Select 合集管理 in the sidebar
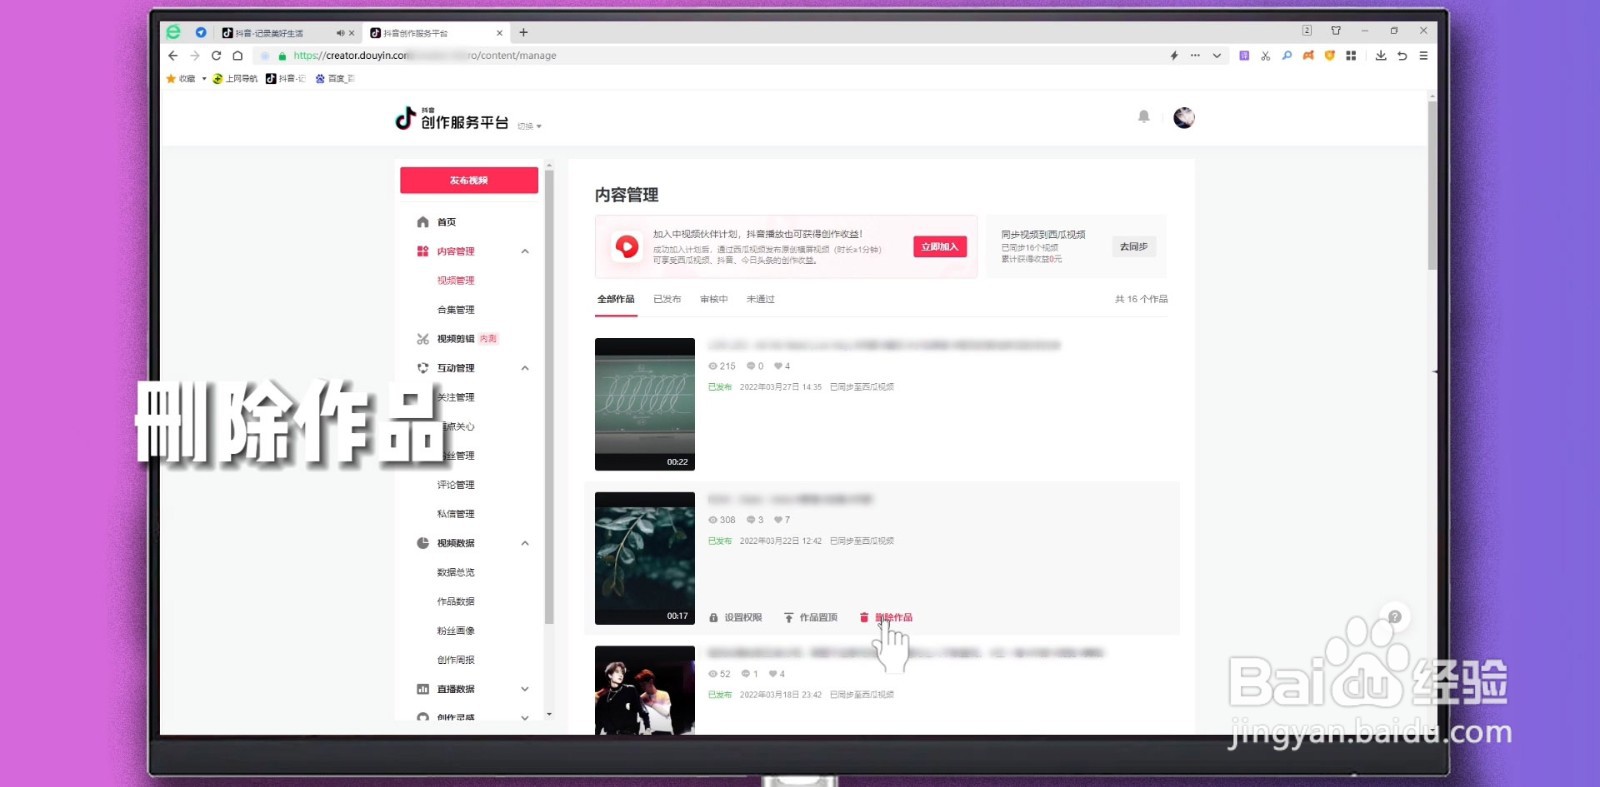This screenshot has height=787, width=1600. 456,310
